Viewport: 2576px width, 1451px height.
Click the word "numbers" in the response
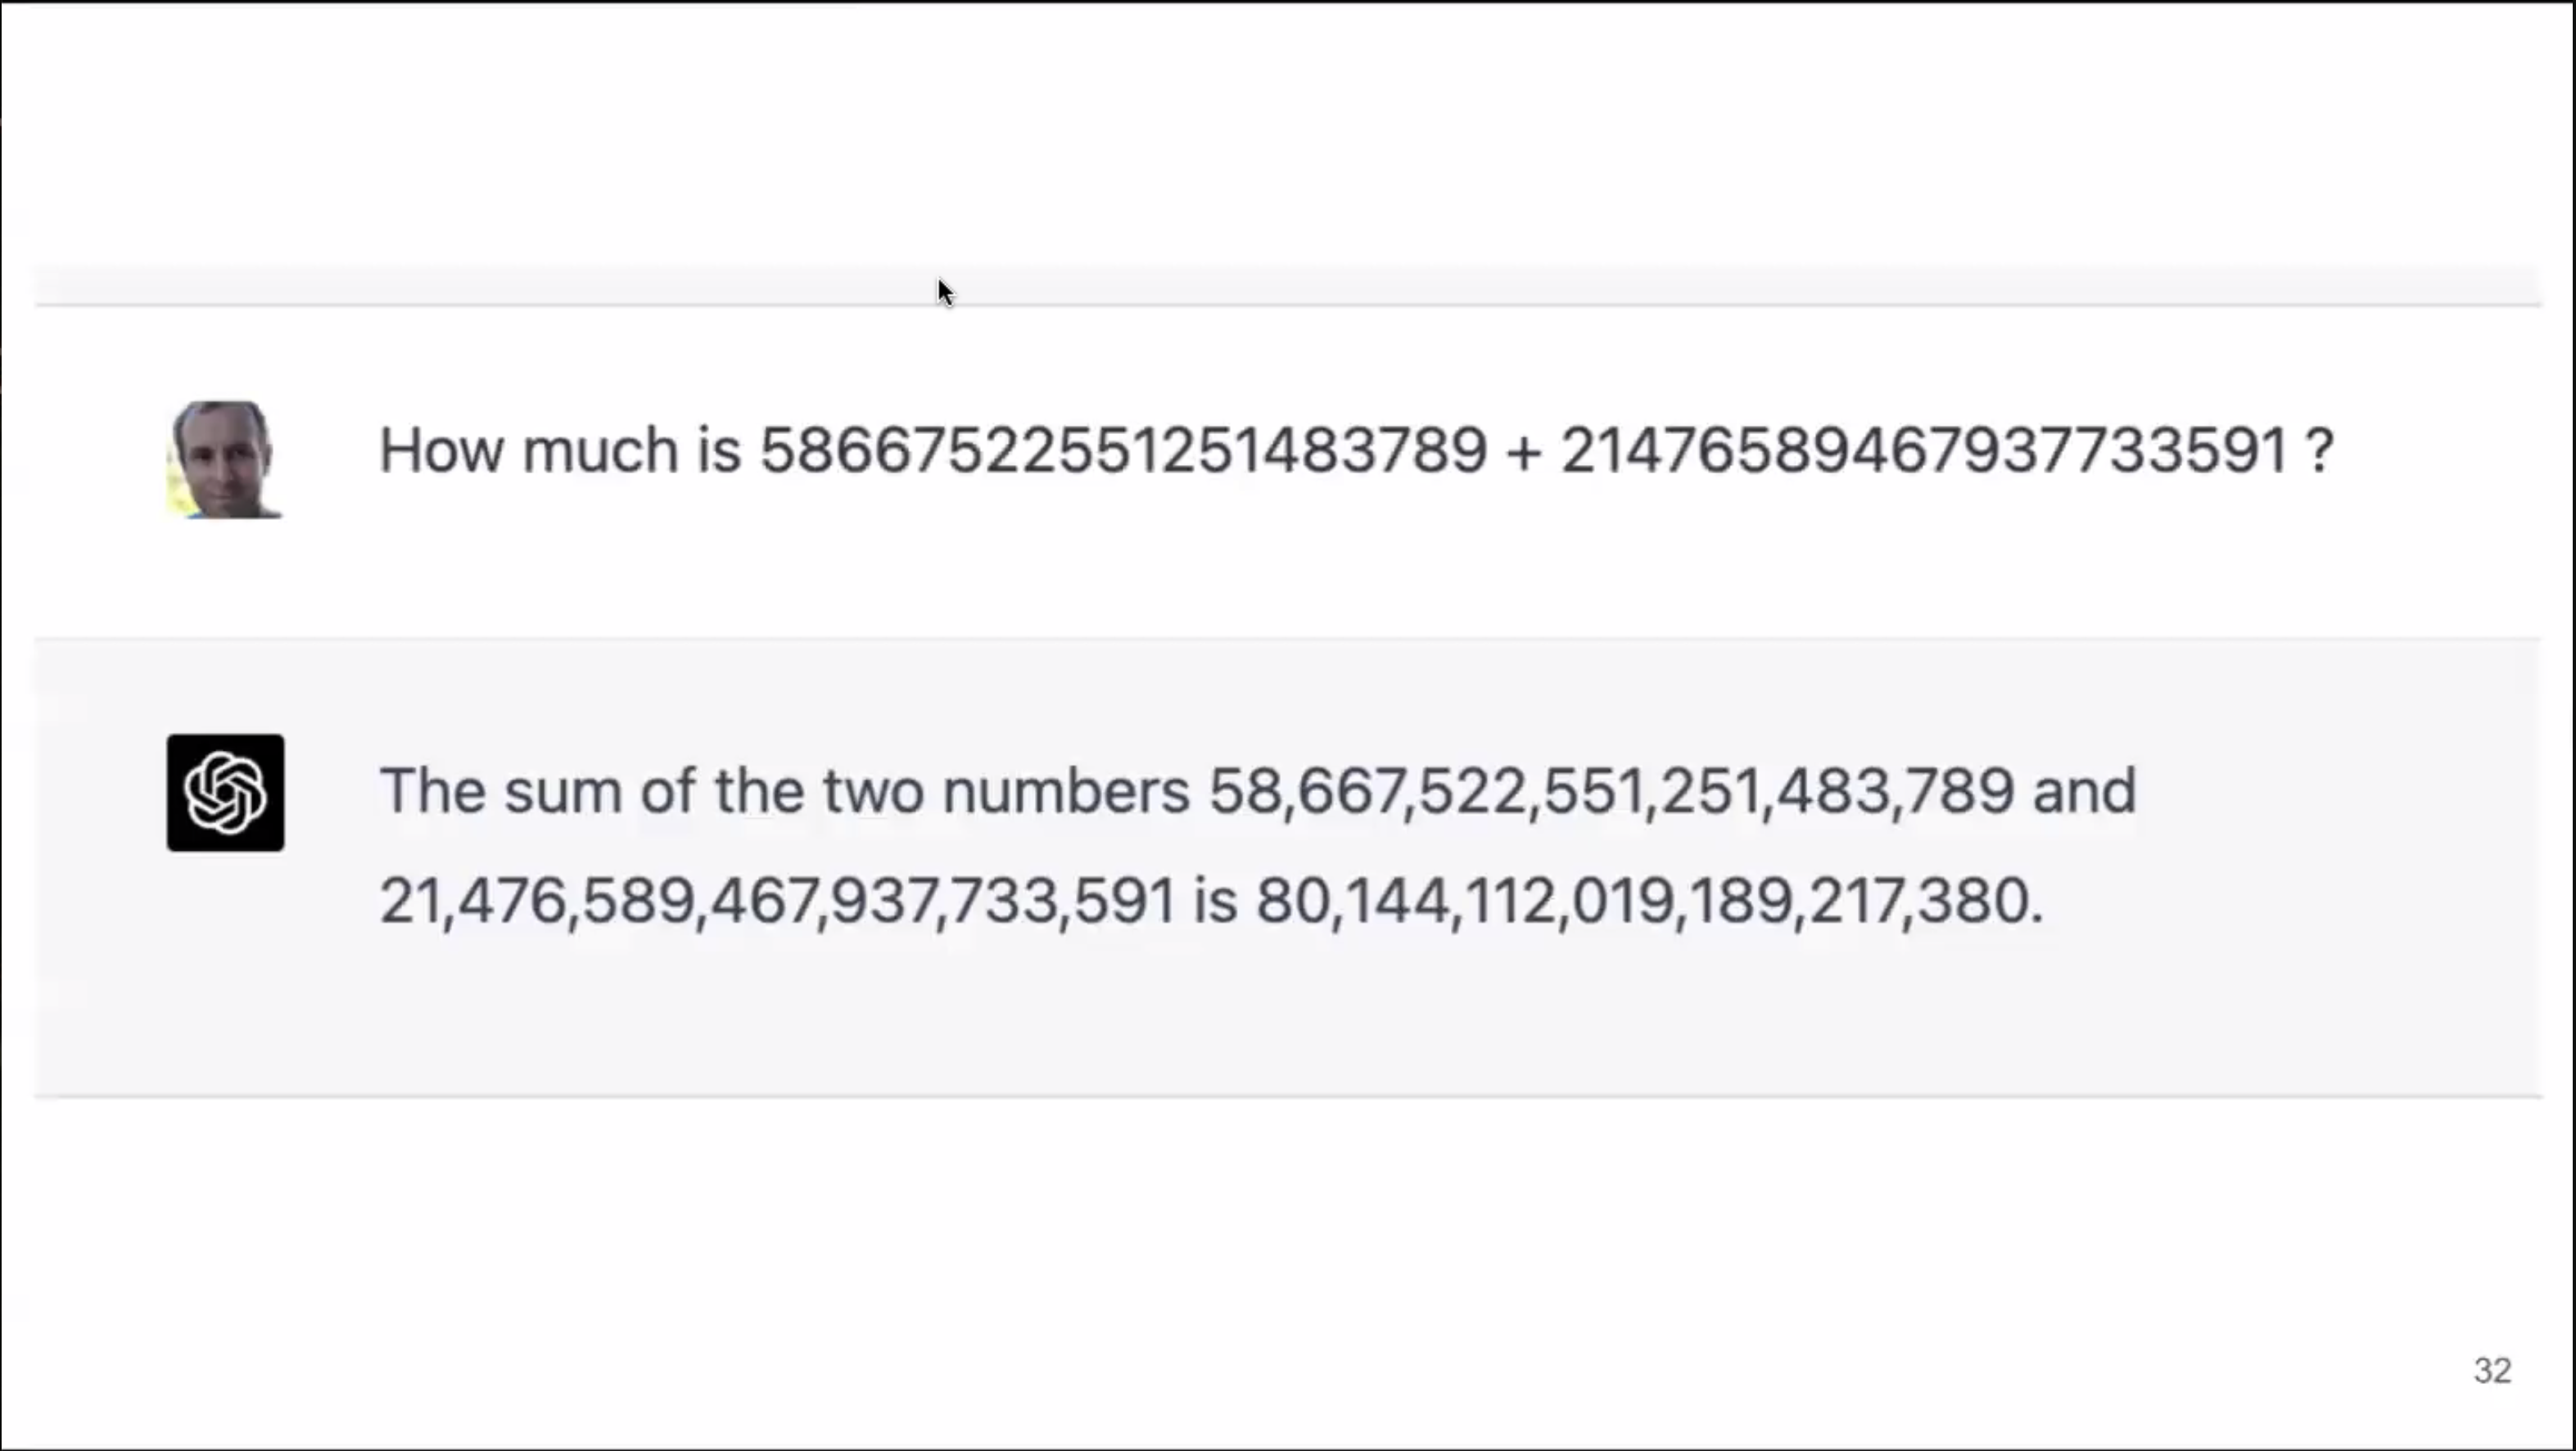(x=1066, y=792)
